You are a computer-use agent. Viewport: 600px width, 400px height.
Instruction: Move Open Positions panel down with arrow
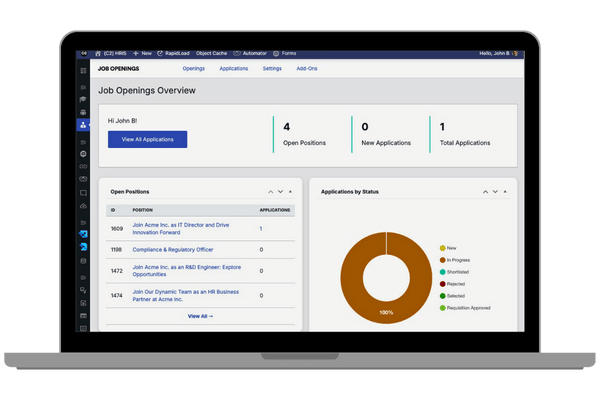[280, 191]
